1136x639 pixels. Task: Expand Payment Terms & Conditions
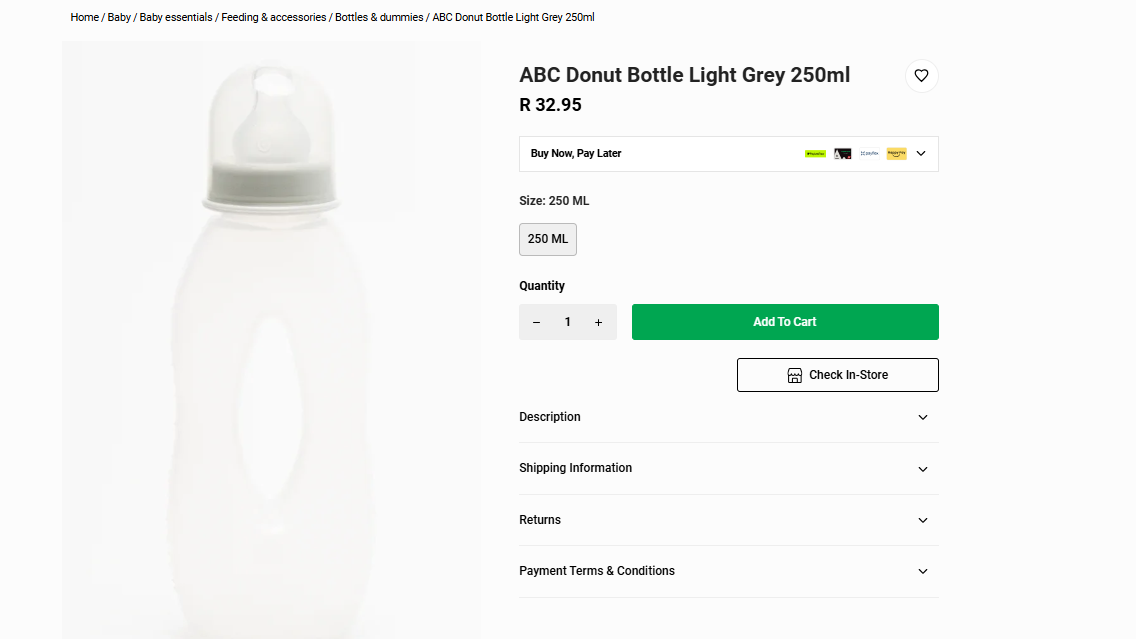tap(922, 571)
